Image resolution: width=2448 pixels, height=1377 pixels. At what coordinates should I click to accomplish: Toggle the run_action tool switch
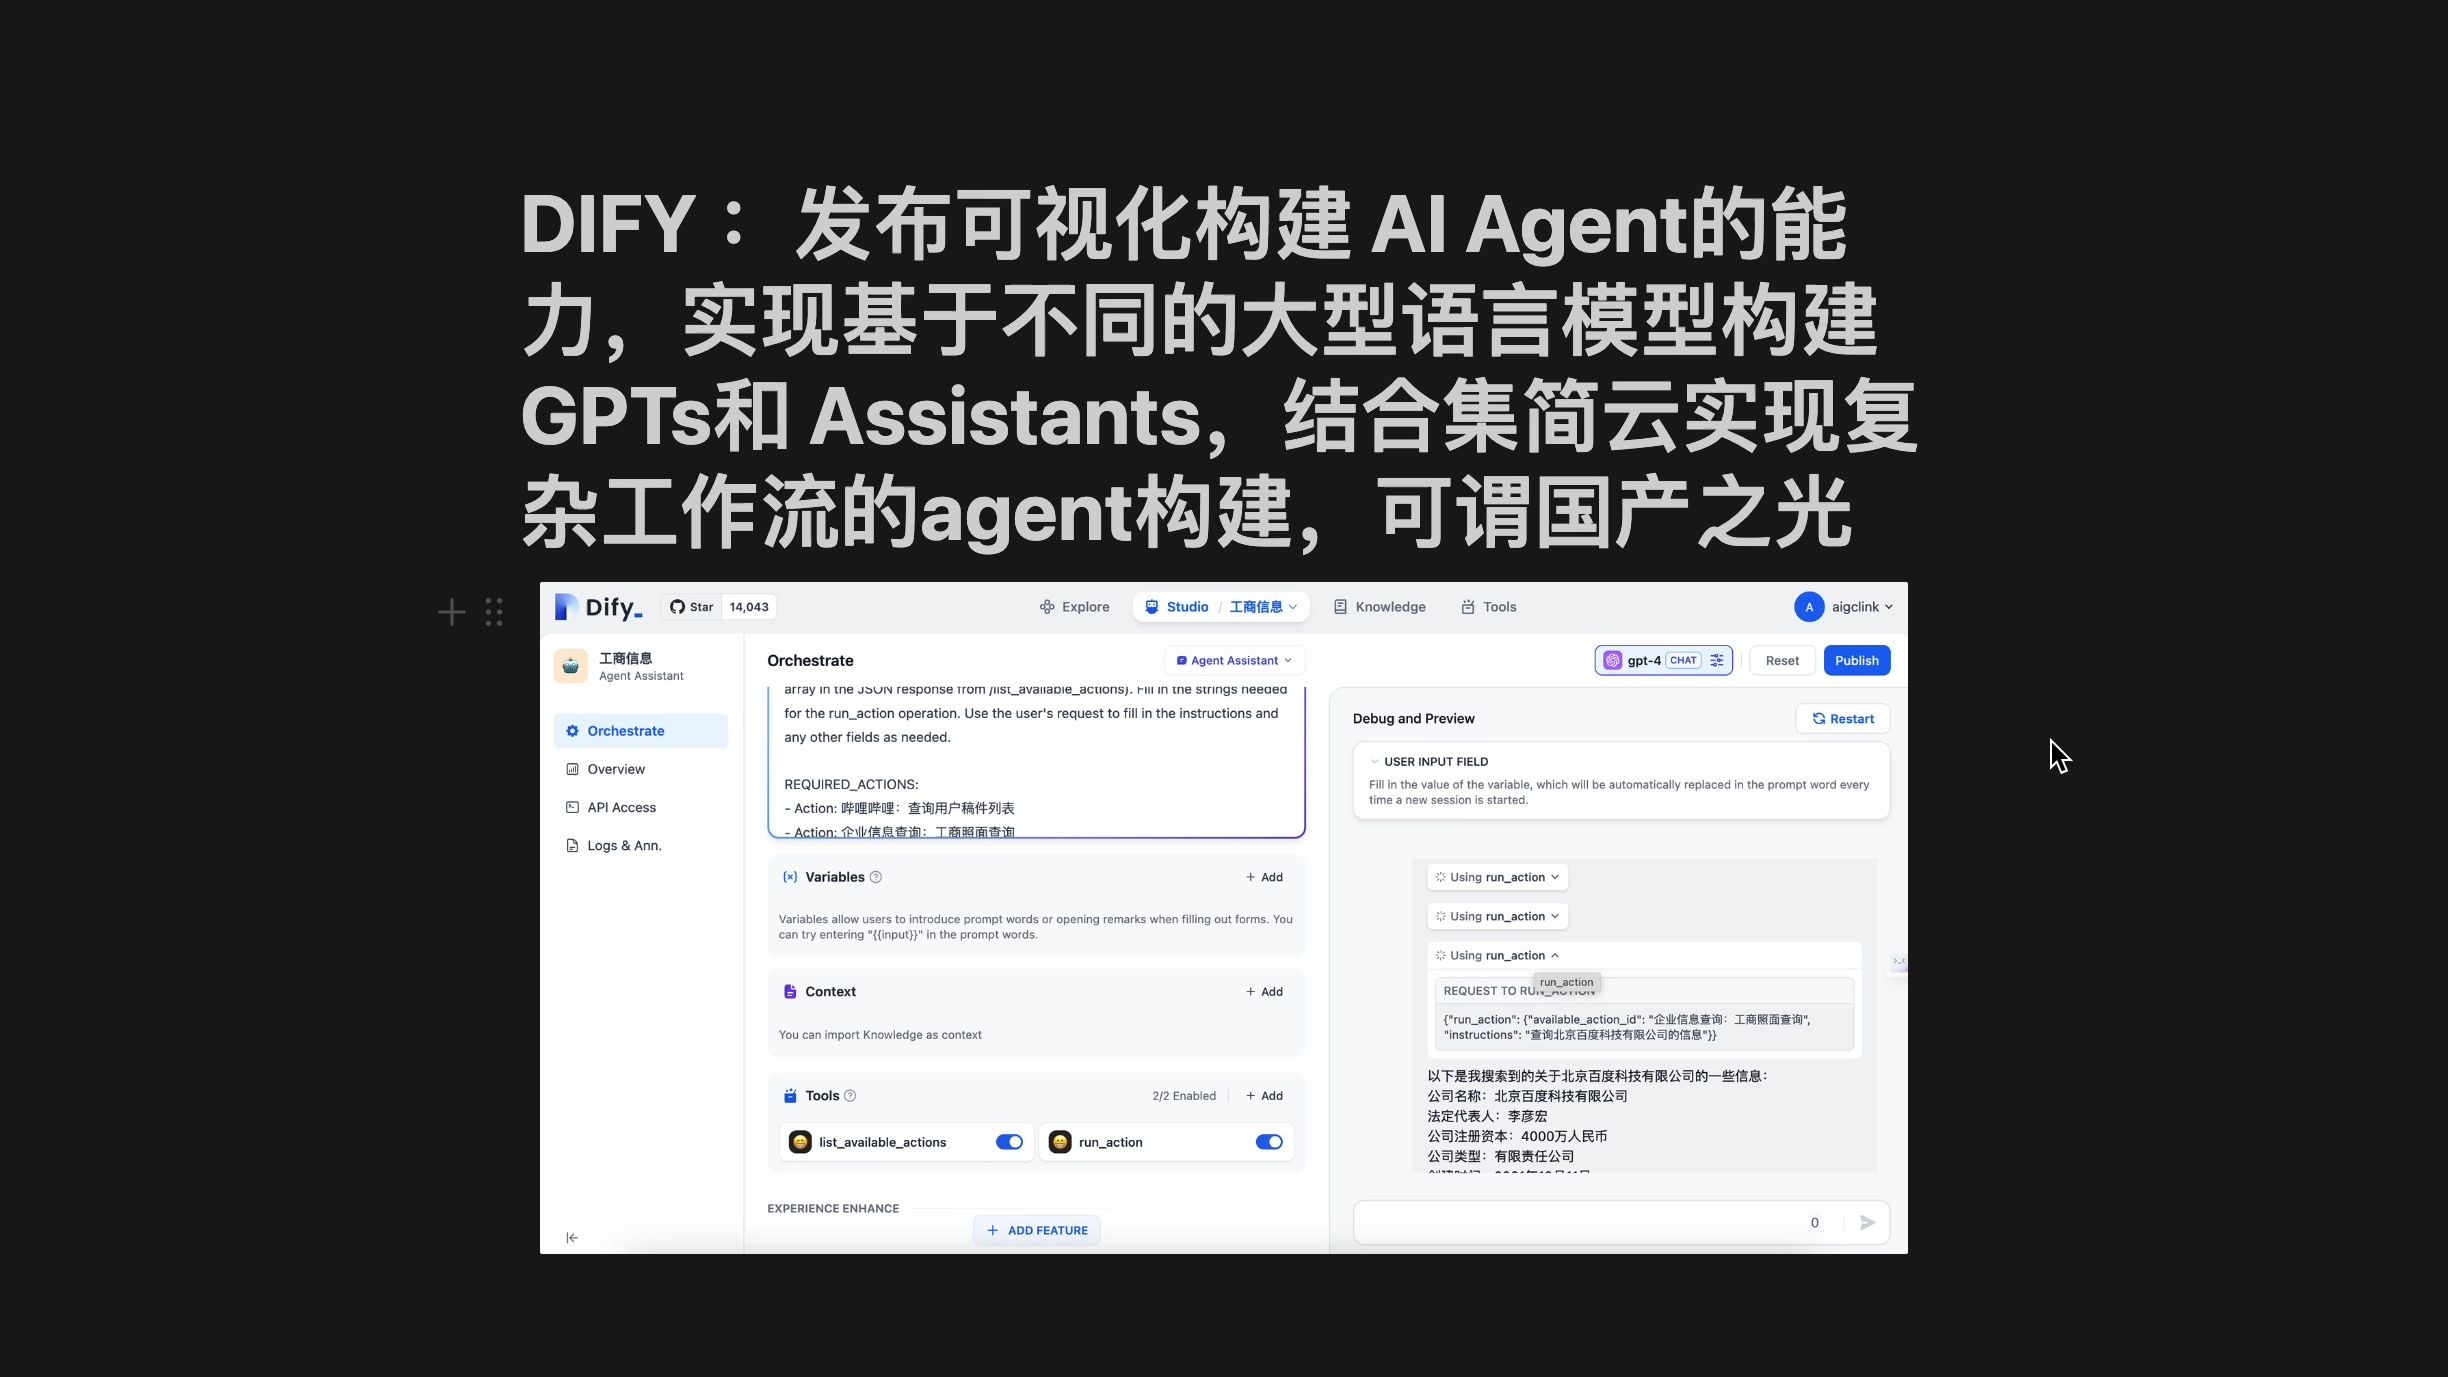click(1268, 1142)
